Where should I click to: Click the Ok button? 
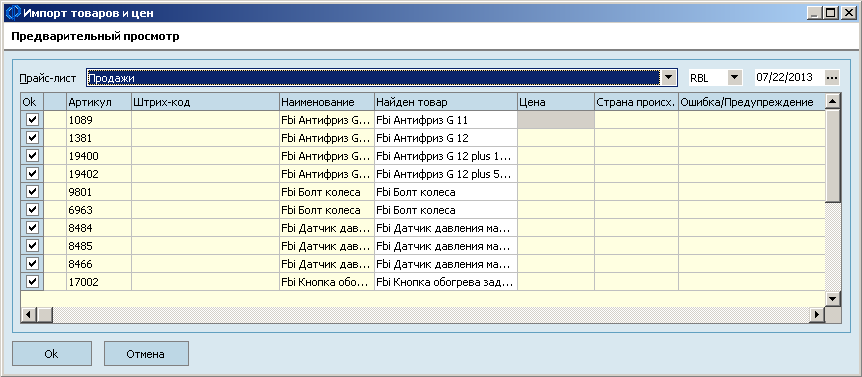point(51,354)
